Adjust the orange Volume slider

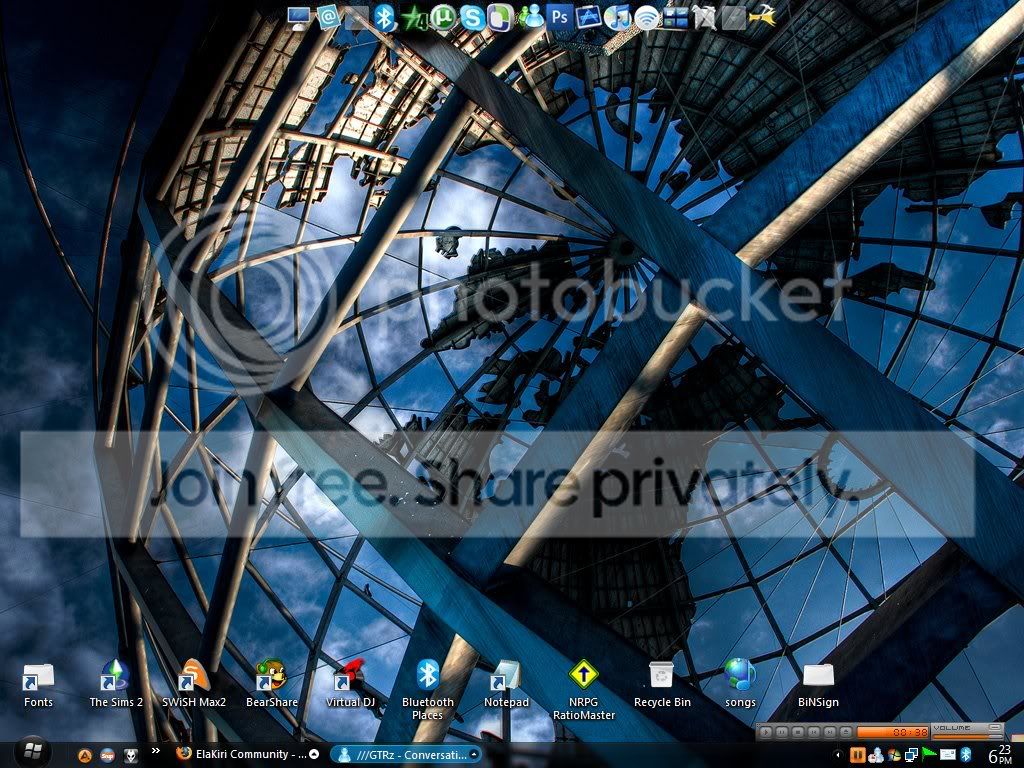tap(968, 737)
